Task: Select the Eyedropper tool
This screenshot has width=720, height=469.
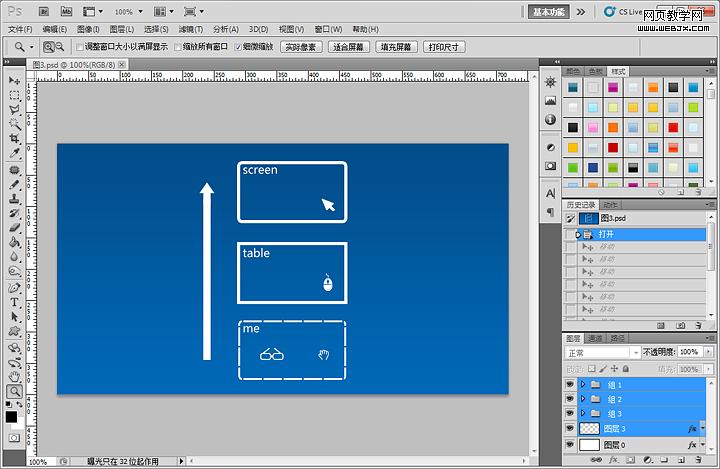Action: tap(14, 154)
